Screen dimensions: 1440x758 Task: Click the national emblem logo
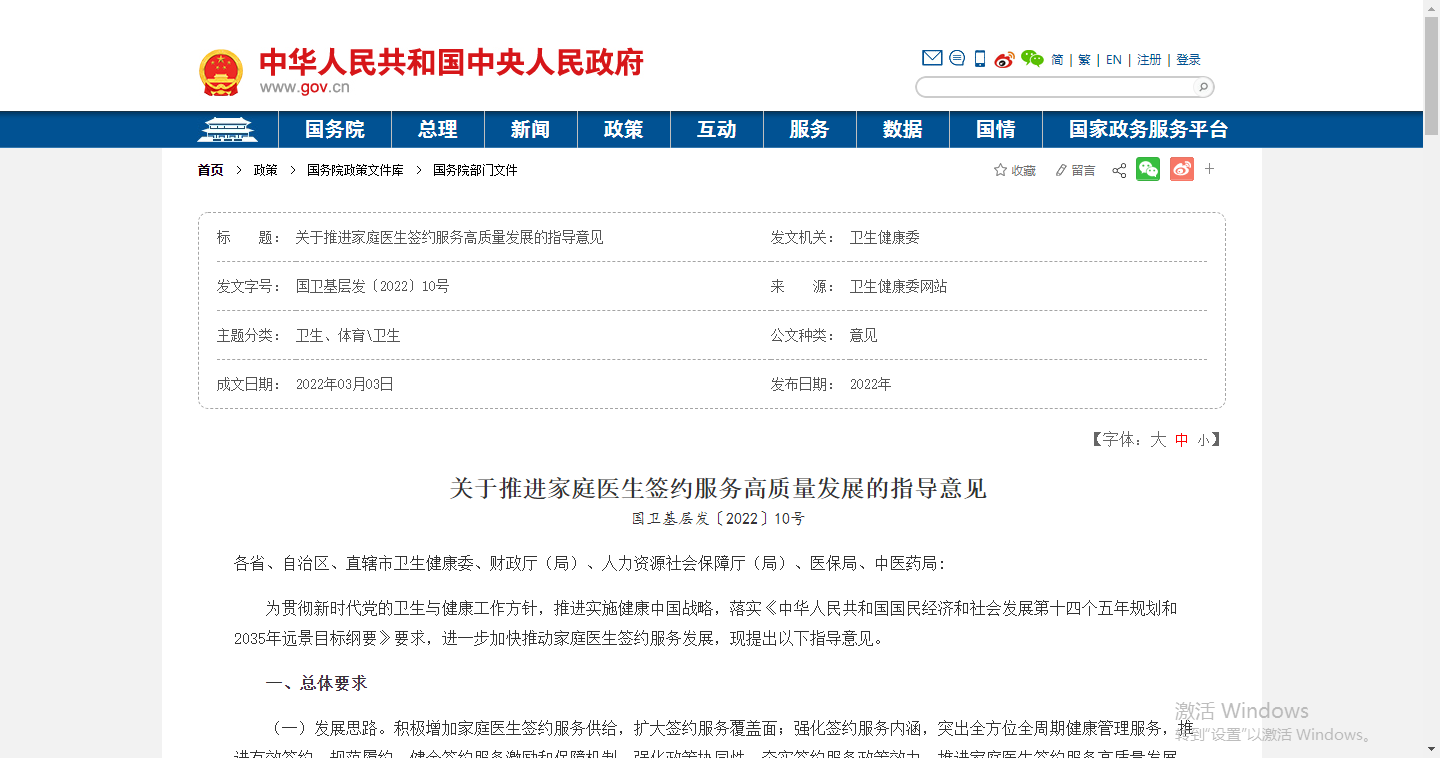221,73
